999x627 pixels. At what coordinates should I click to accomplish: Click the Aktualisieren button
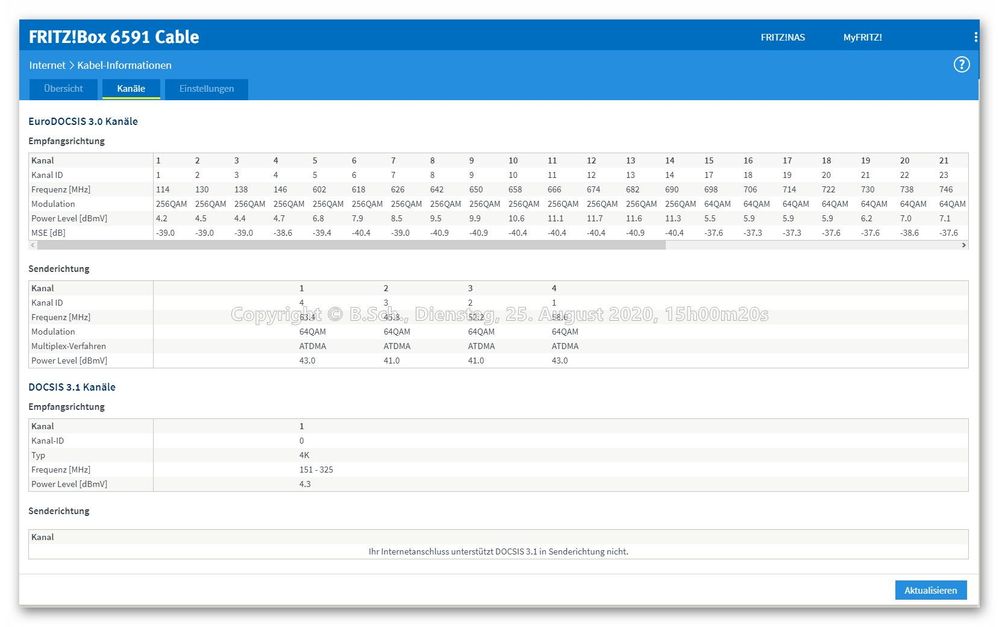930,590
